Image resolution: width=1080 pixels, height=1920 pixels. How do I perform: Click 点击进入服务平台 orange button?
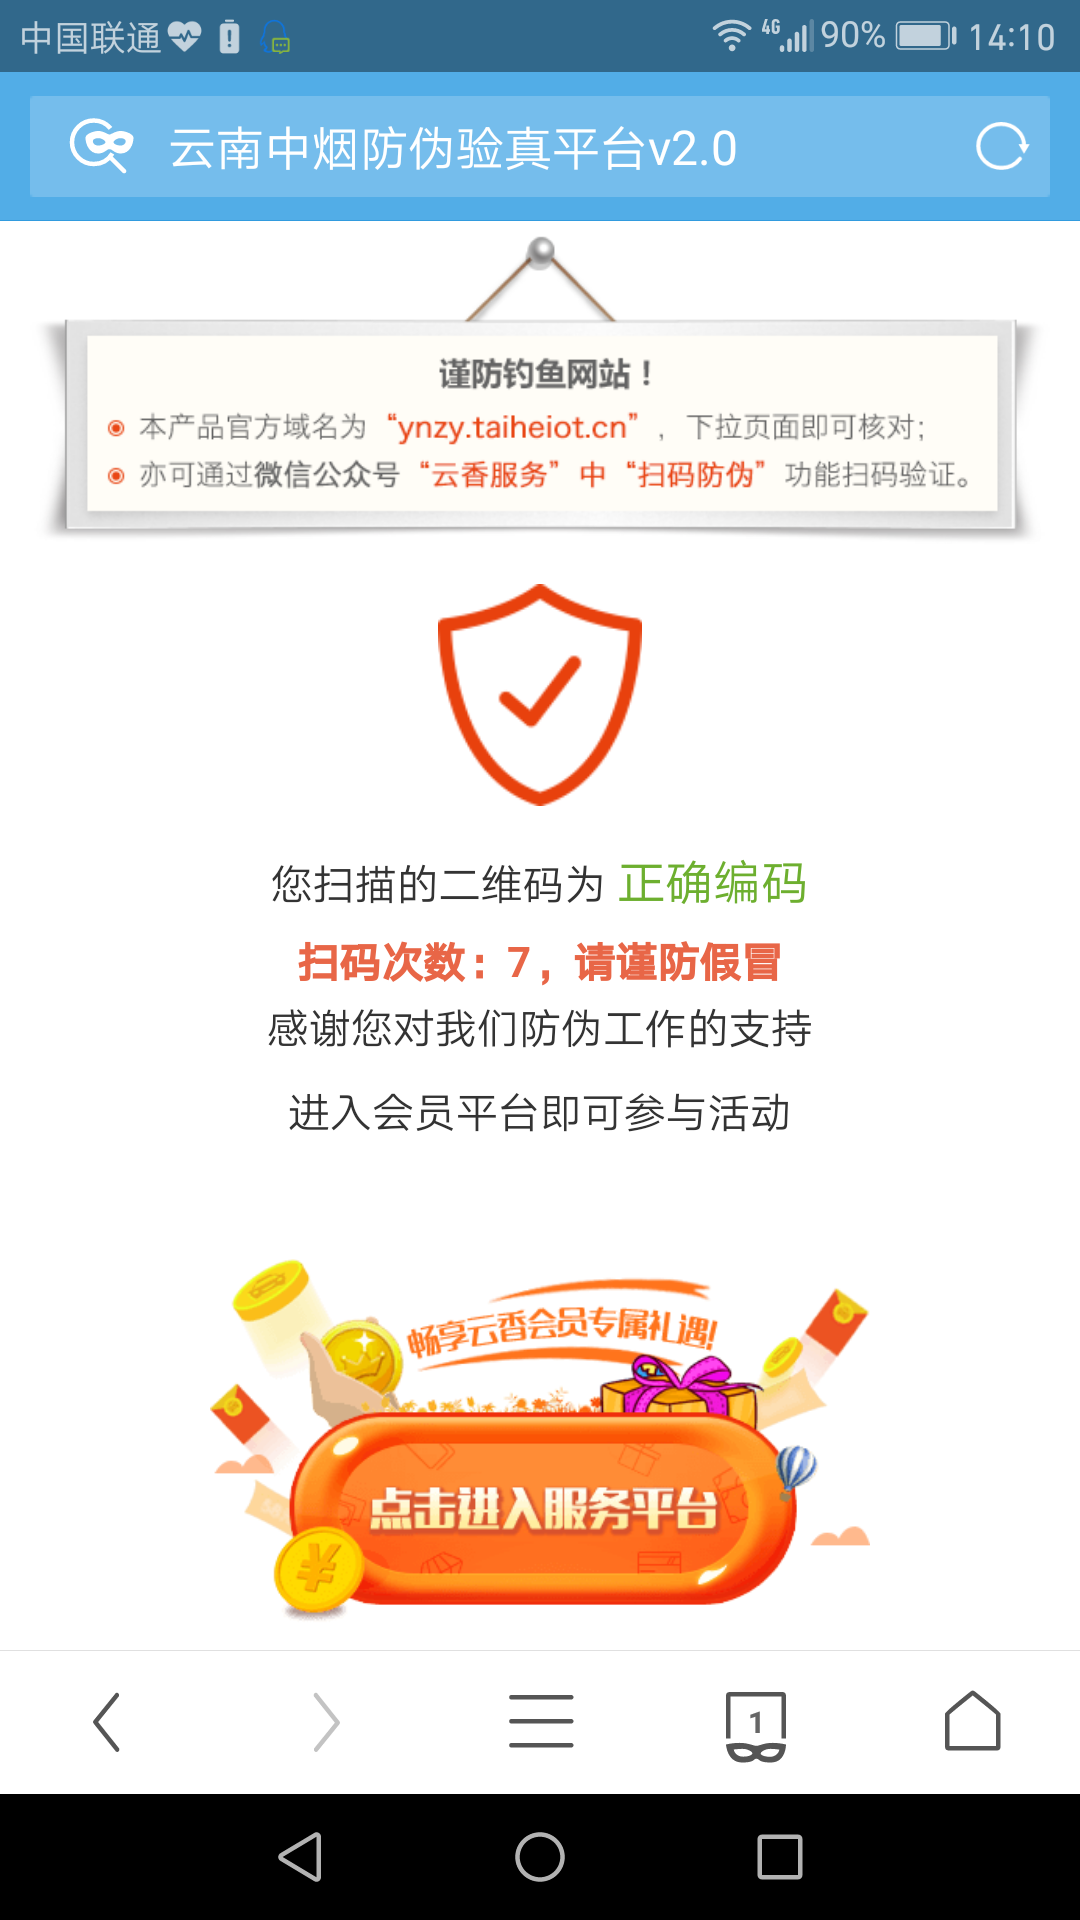[543, 1509]
